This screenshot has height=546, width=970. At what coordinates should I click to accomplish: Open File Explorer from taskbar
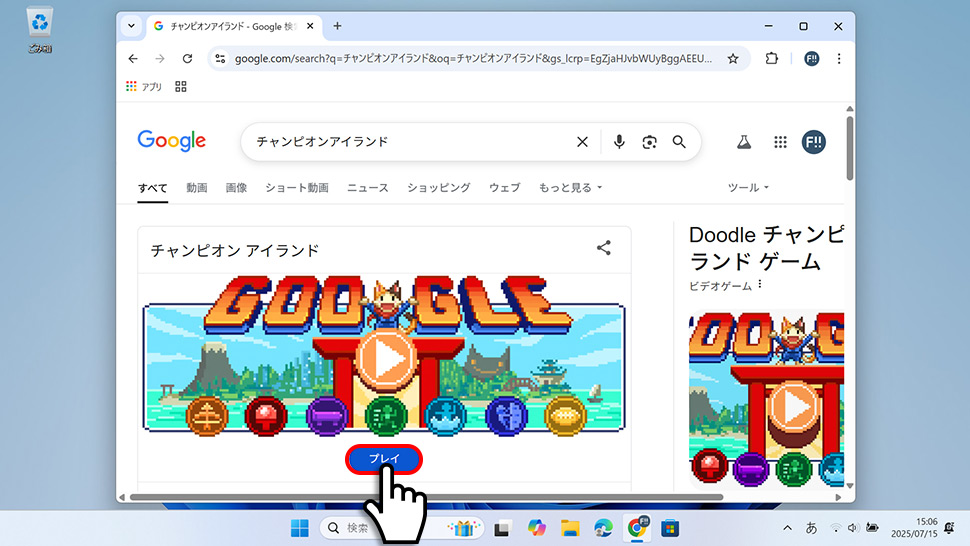(x=570, y=529)
